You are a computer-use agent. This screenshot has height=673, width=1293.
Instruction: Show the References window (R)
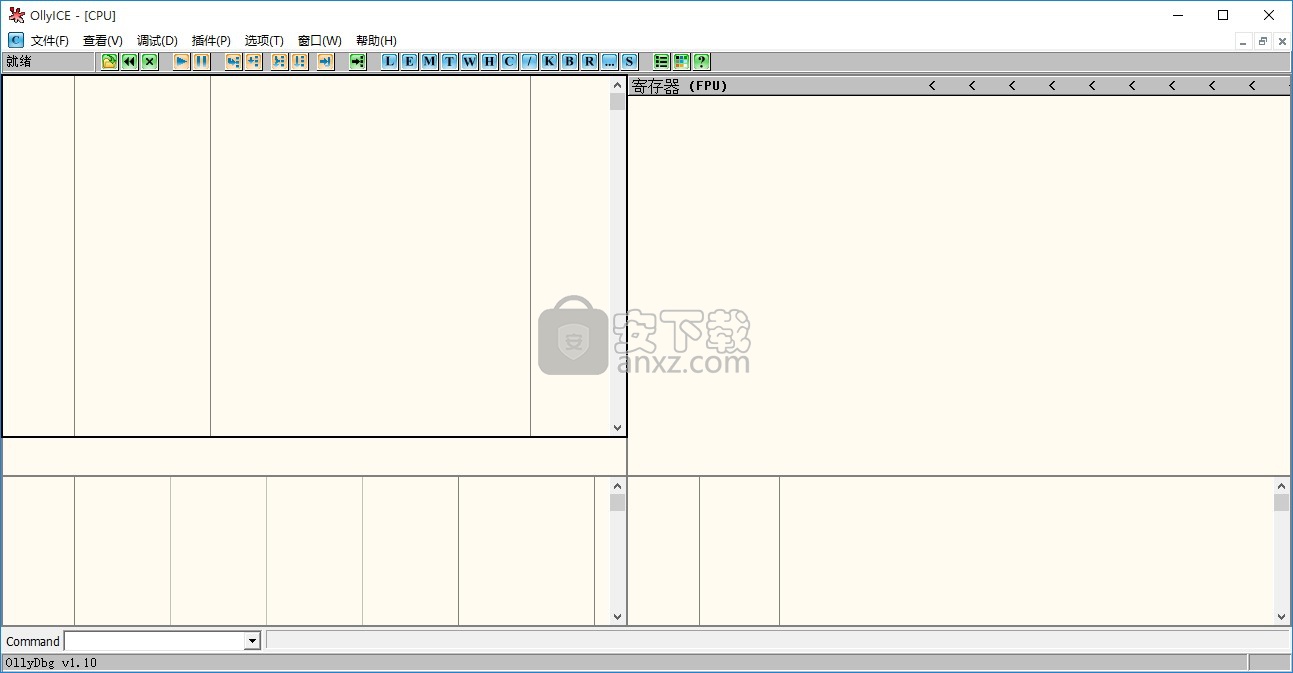coord(590,62)
